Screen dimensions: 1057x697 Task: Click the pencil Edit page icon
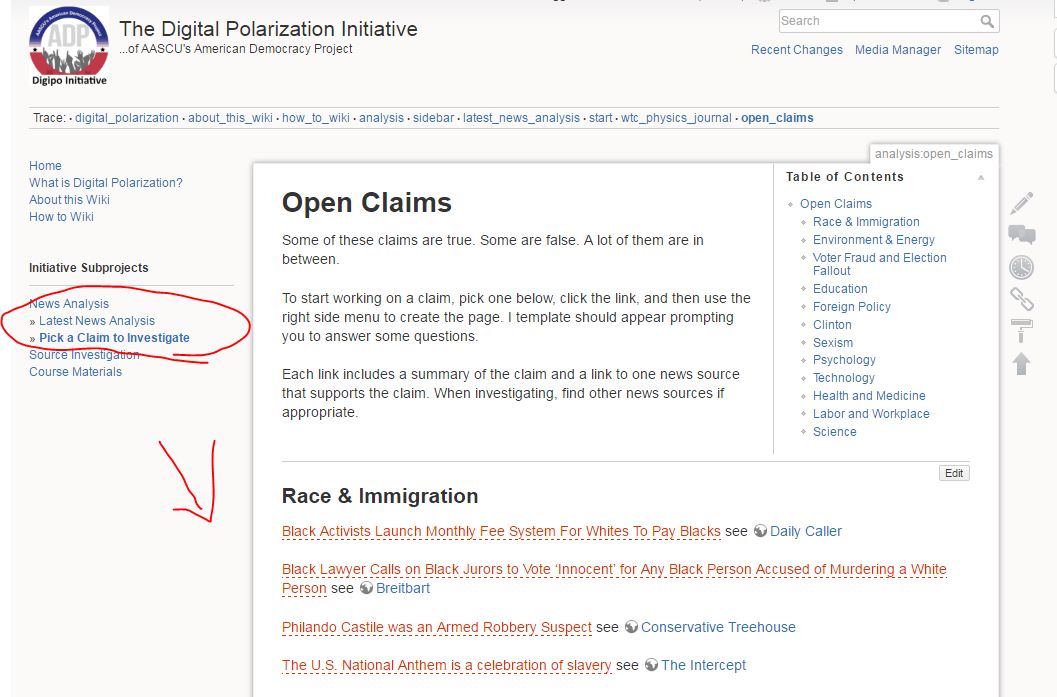(x=1021, y=203)
